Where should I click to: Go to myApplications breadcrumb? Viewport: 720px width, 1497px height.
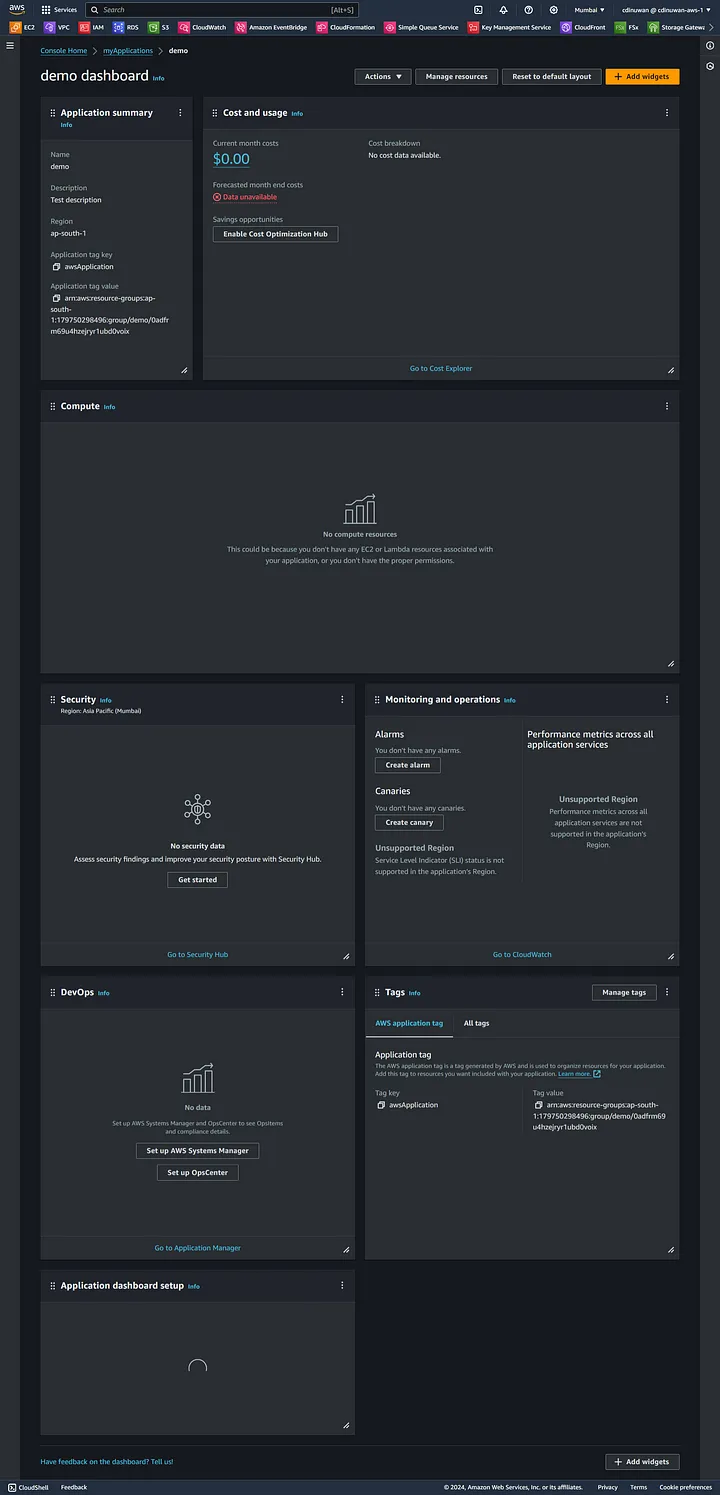[128, 50]
